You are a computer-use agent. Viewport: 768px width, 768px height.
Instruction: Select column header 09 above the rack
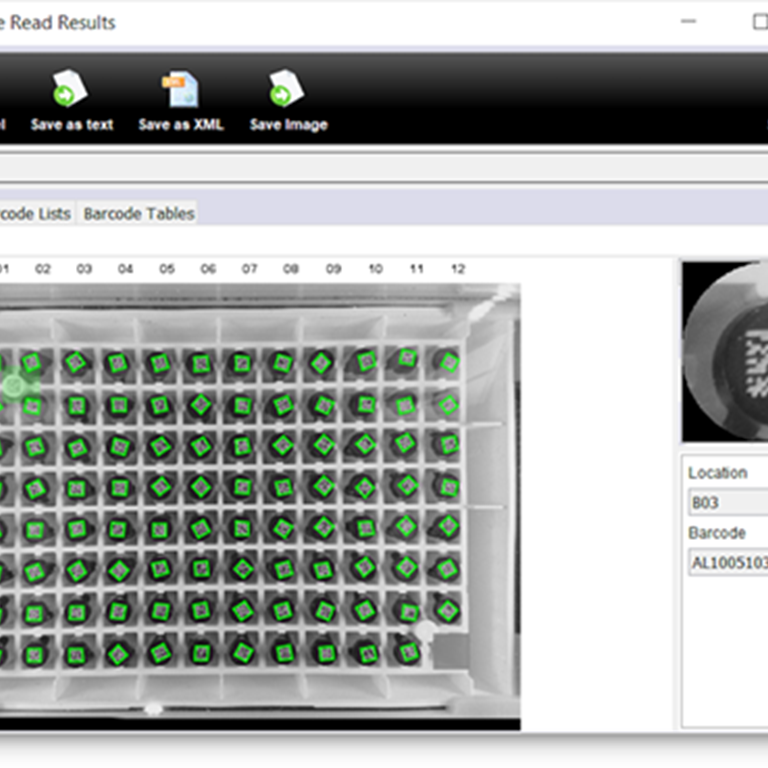[x=333, y=269]
